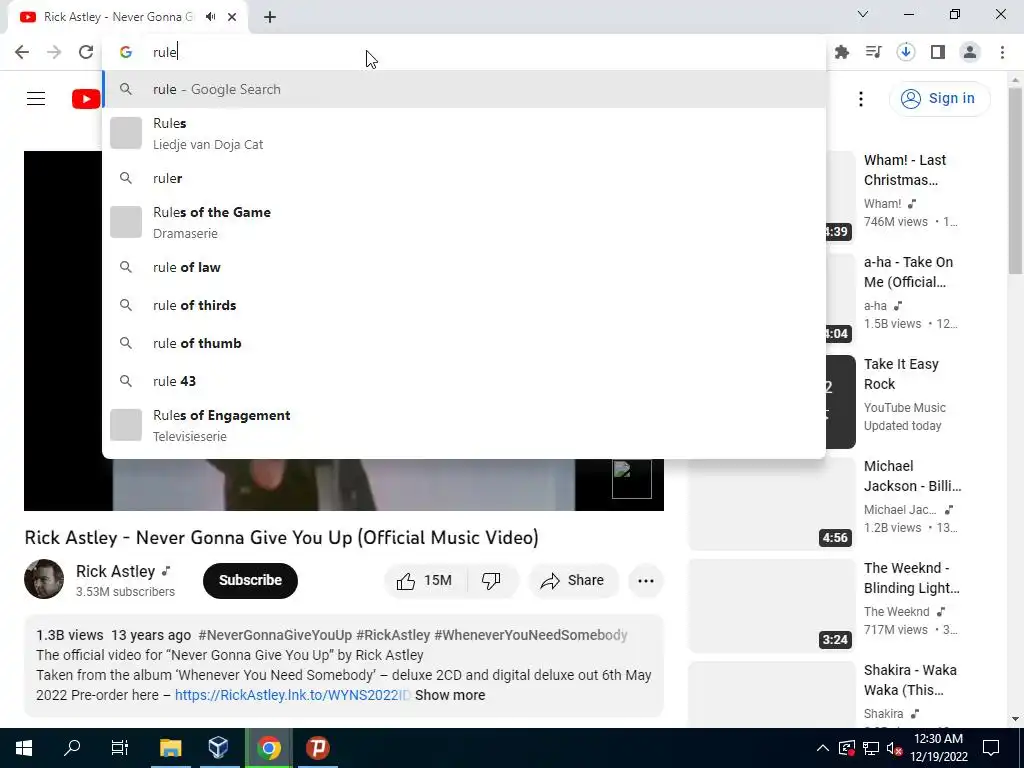Choose 'rule 43' suggestion
Viewport: 1024px width, 768px height.
[x=464, y=381]
